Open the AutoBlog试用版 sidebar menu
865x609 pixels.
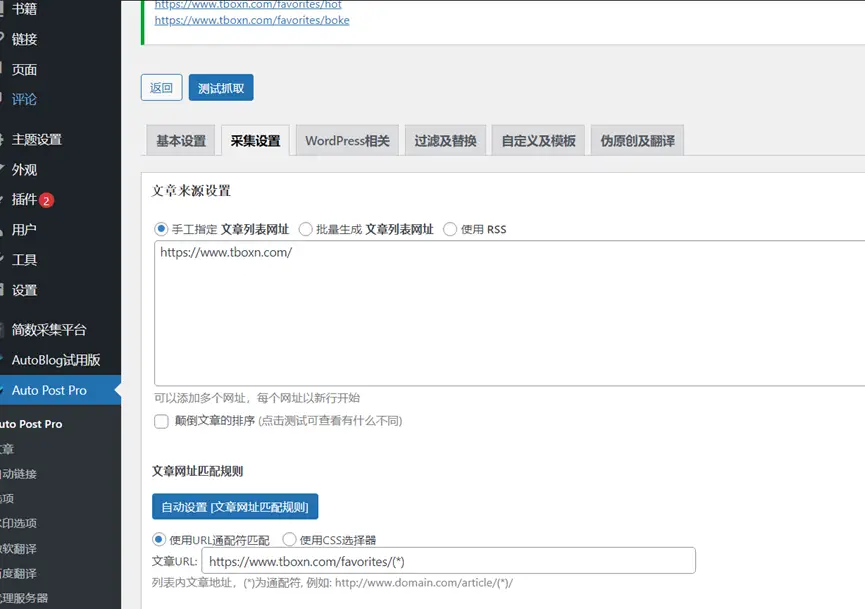click(x=56, y=360)
